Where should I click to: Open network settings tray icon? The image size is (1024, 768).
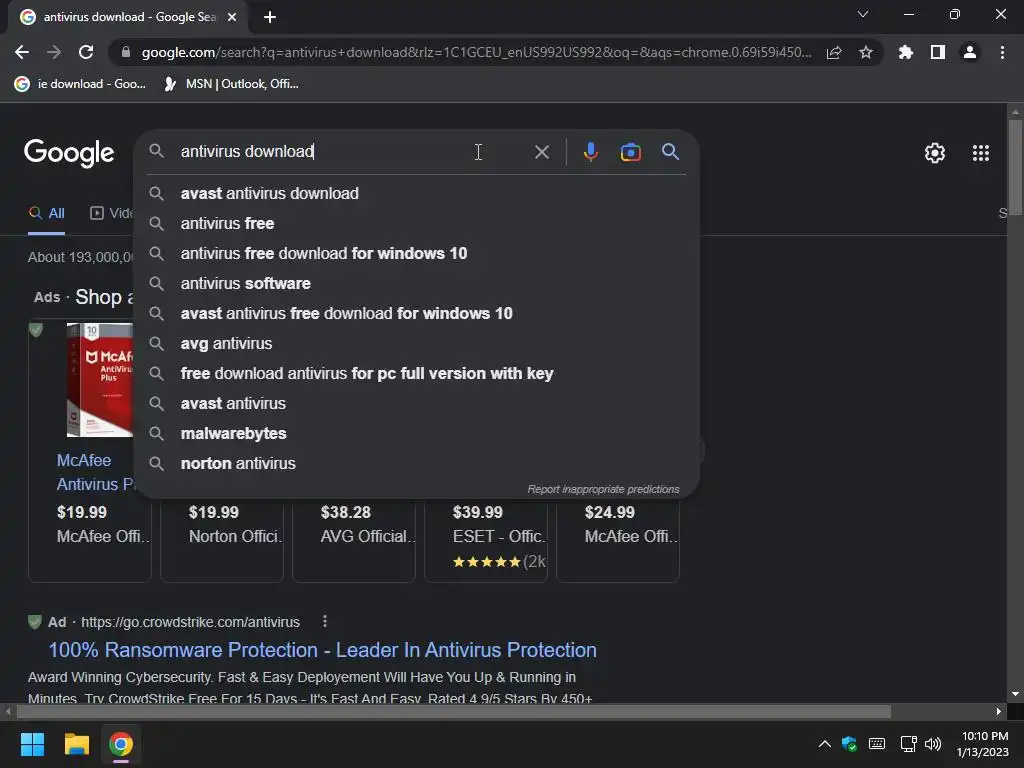point(908,743)
